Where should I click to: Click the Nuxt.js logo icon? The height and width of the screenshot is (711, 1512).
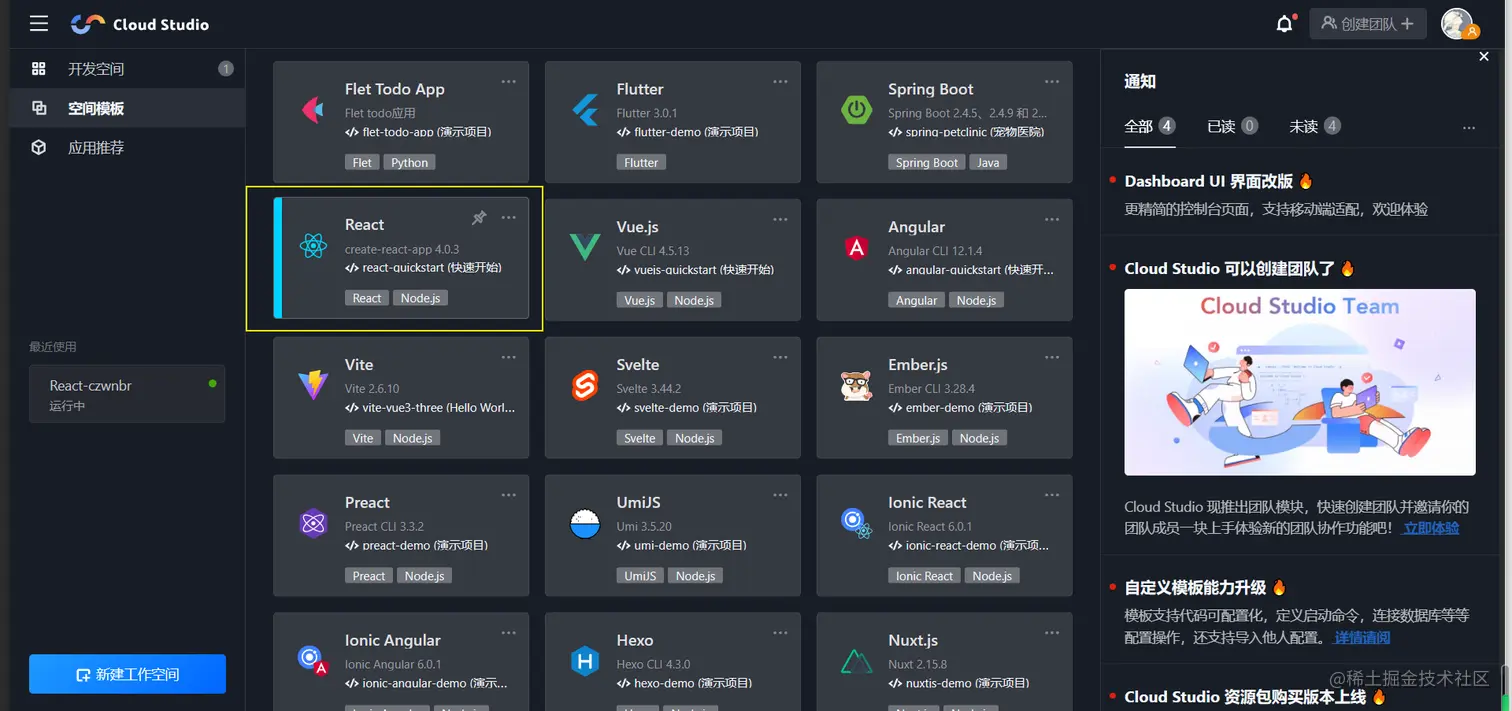point(856,661)
